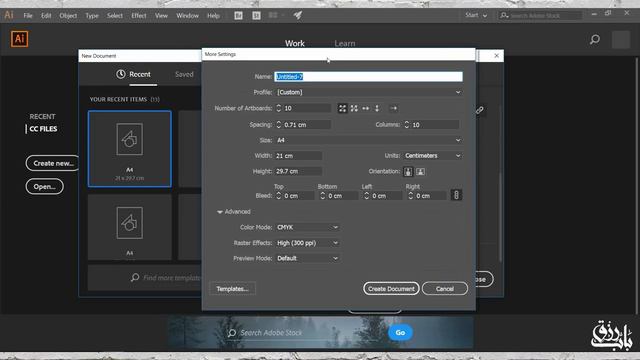Select Arrange by Row layout icon
640x360 pixels.
tap(365, 108)
